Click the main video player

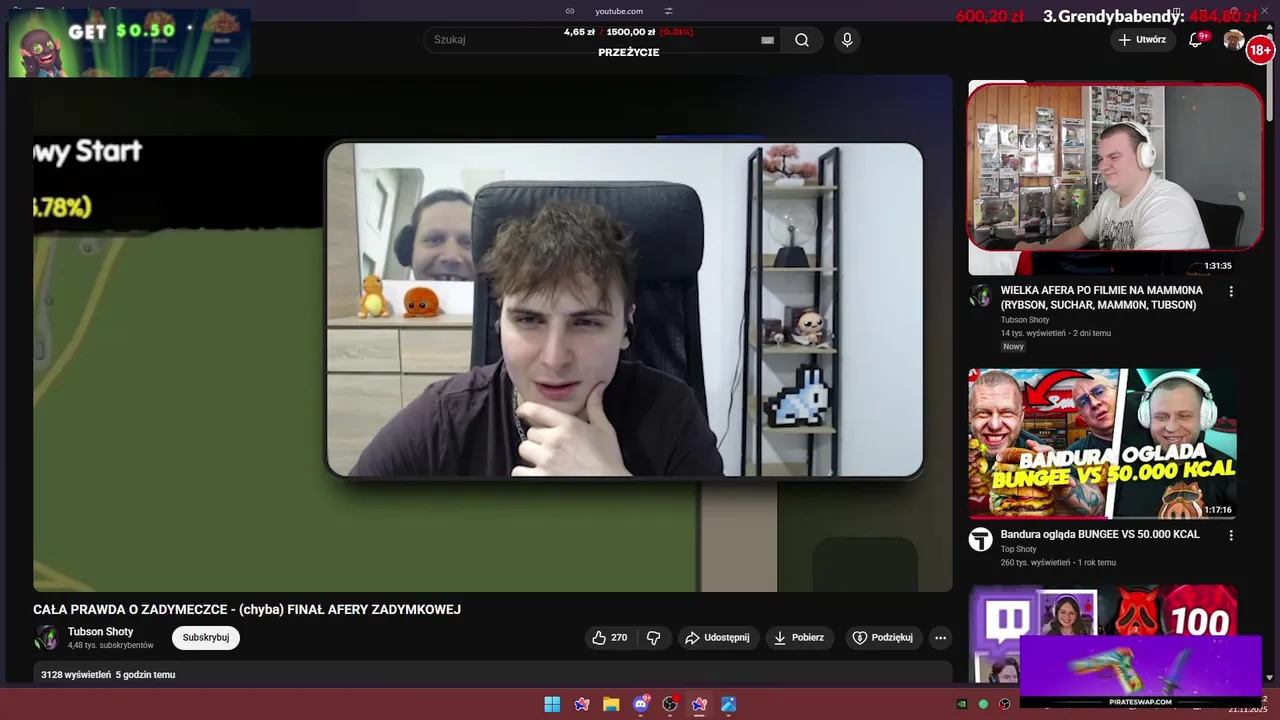[x=493, y=334]
